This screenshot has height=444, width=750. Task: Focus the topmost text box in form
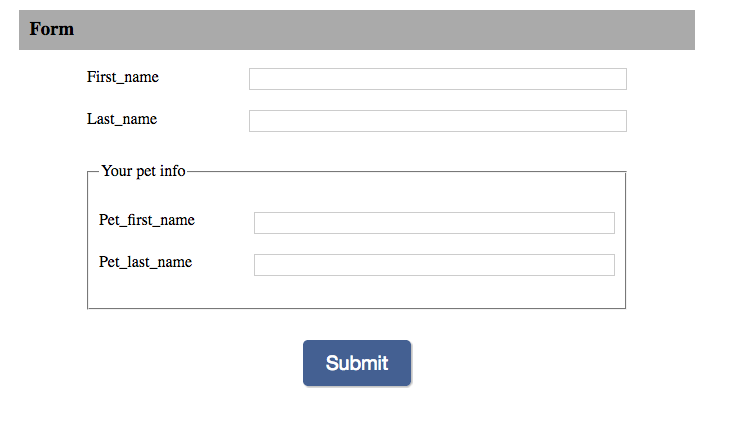point(437,79)
